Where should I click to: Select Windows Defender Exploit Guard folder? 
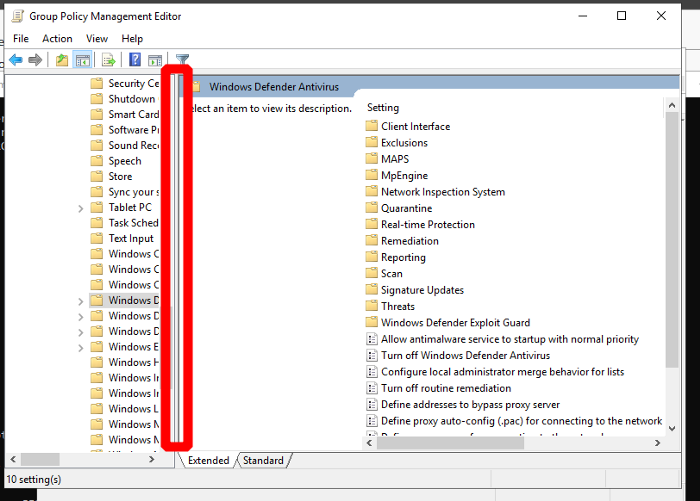tap(455, 323)
